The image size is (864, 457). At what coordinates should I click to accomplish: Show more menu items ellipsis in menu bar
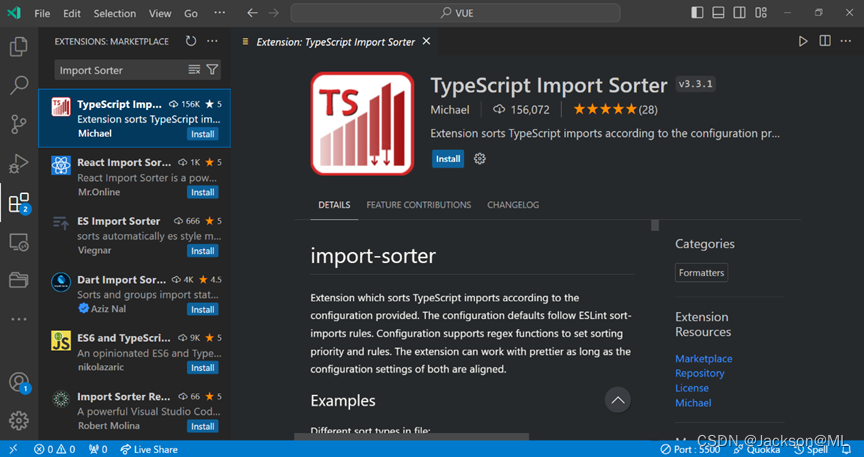pos(219,13)
